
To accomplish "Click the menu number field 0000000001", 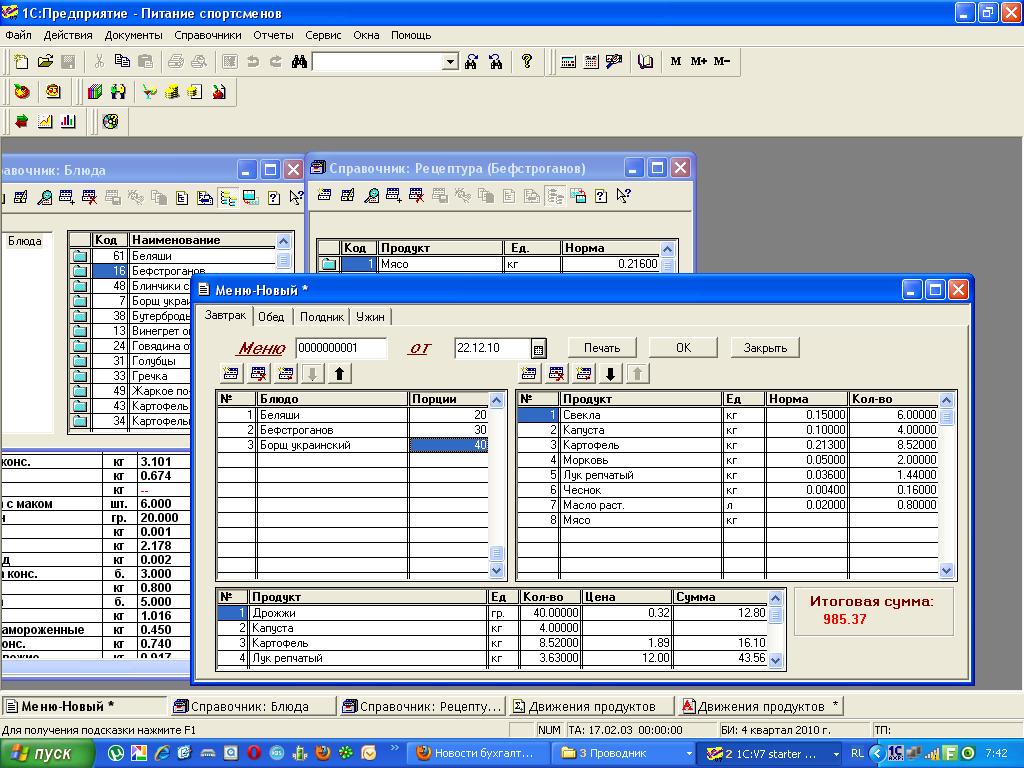I will 341,348.
